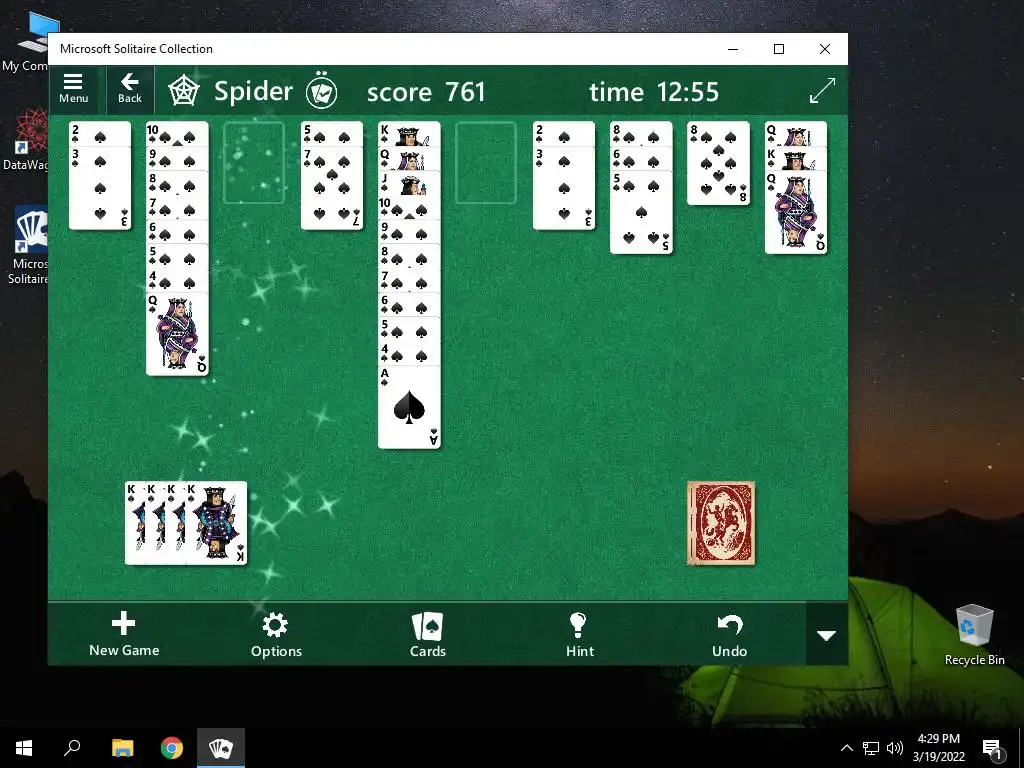The height and width of the screenshot is (768, 1024).
Task: Click the time 12:55 display
Action: (x=653, y=92)
